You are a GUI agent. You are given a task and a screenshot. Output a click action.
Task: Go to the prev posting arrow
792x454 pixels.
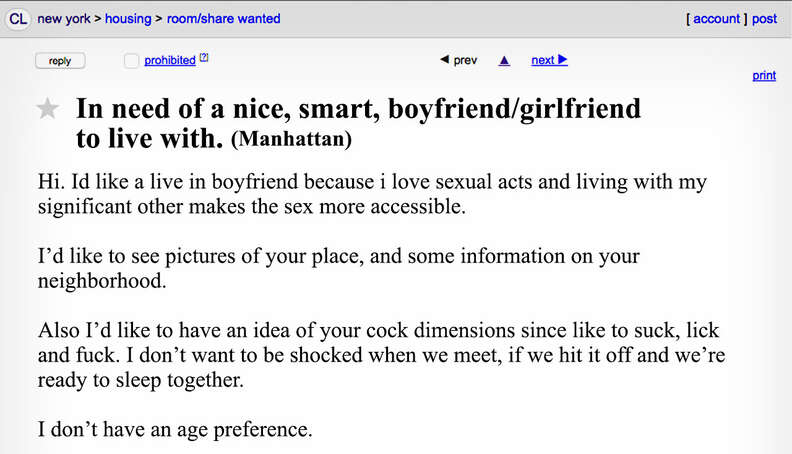pos(459,61)
